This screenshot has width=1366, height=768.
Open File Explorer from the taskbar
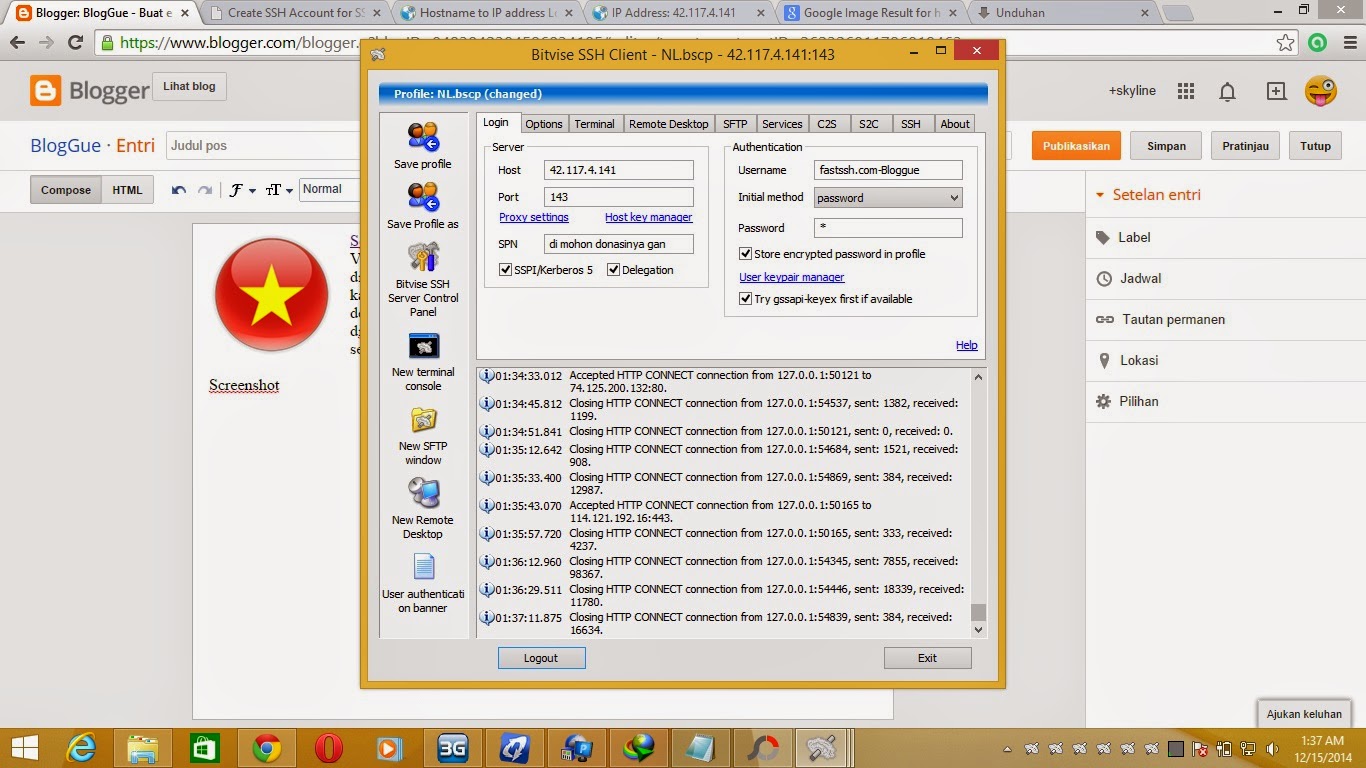click(143, 748)
